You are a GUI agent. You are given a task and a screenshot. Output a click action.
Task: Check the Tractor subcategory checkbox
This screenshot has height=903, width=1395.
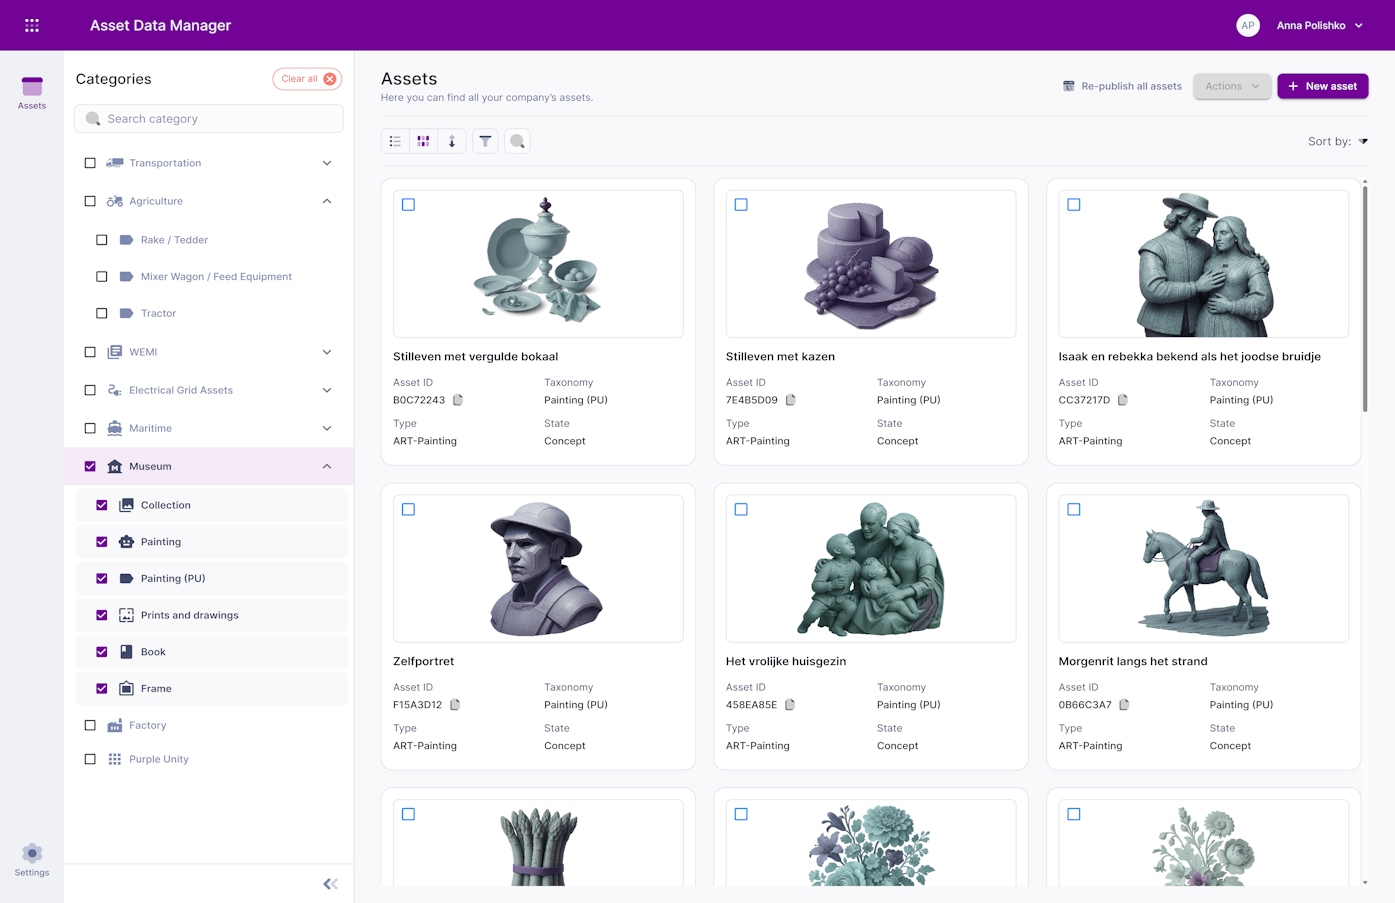tap(102, 313)
